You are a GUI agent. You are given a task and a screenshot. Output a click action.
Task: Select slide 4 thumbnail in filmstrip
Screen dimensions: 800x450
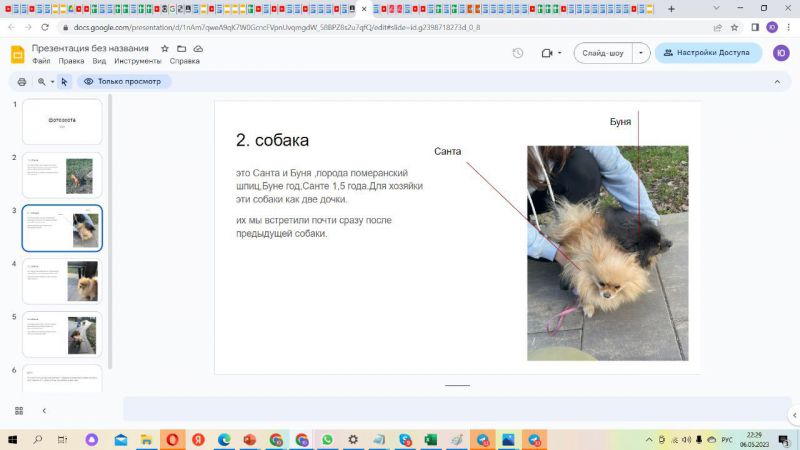[62, 281]
